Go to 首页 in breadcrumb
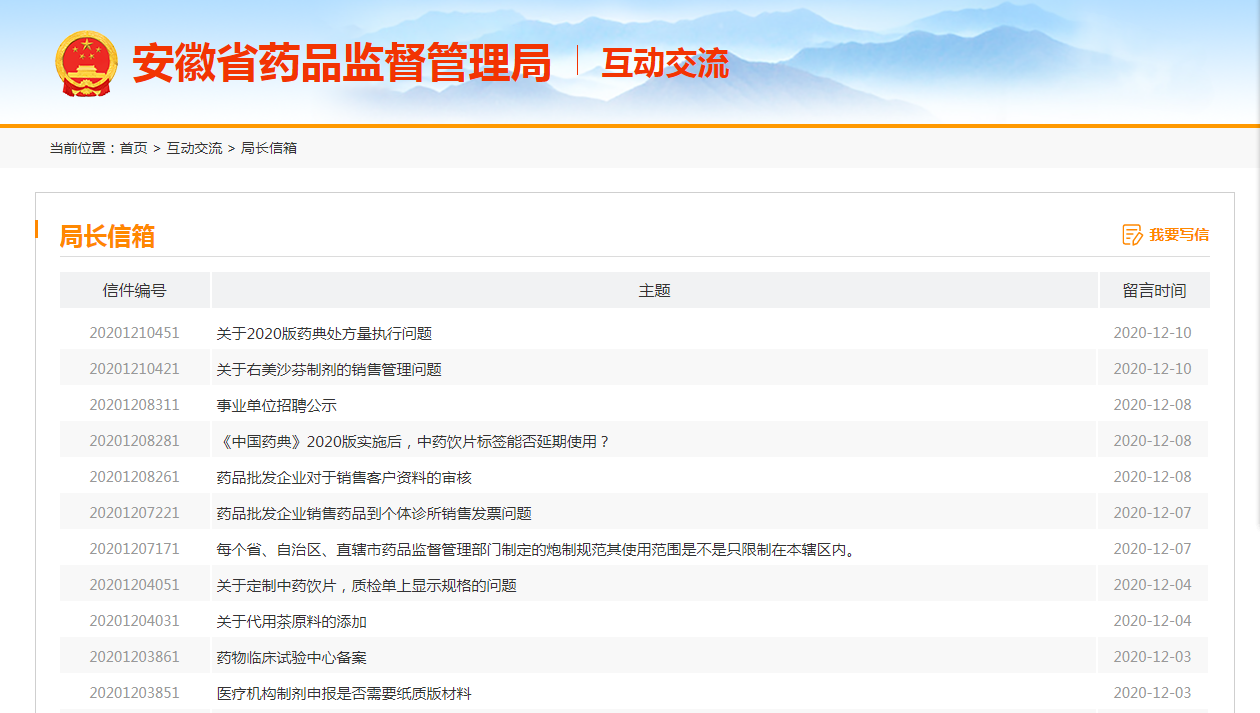 click(x=133, y=148)
